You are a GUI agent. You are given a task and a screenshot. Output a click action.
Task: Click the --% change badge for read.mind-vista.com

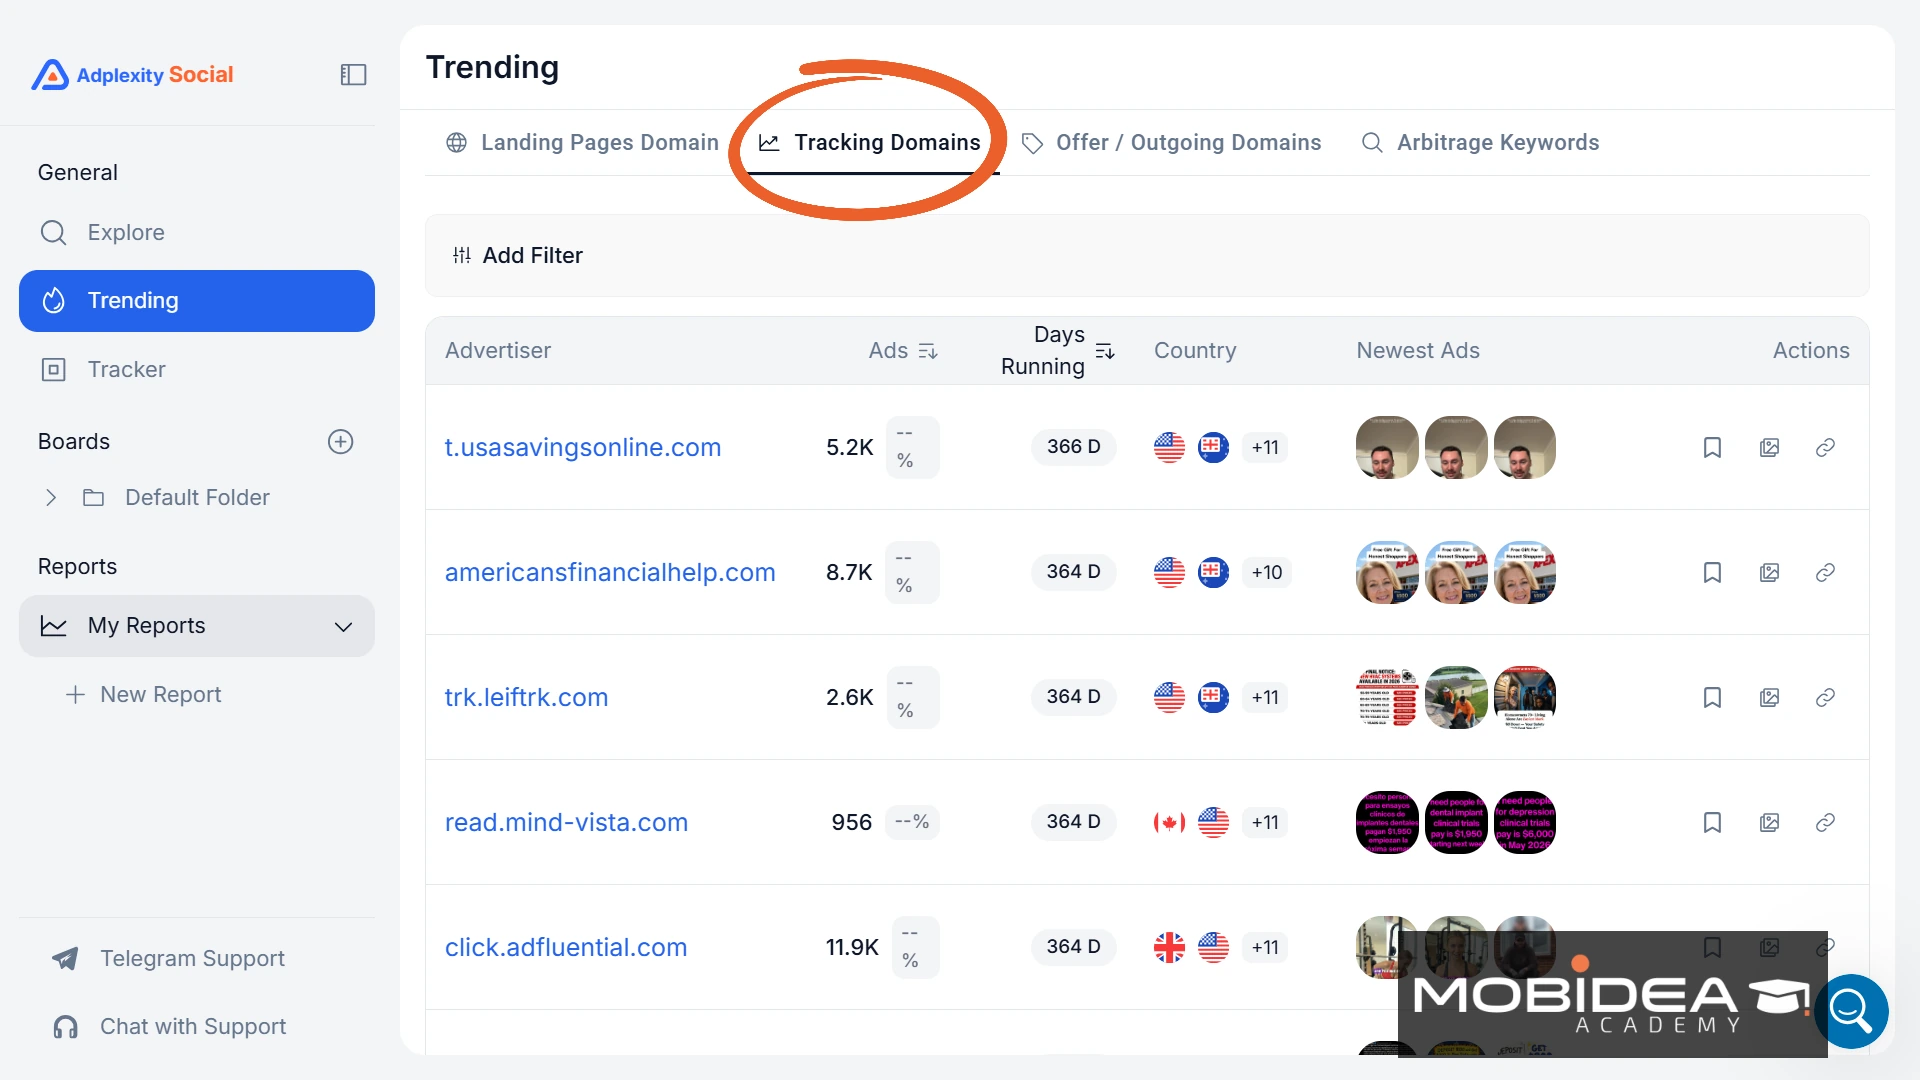point(912,822)
